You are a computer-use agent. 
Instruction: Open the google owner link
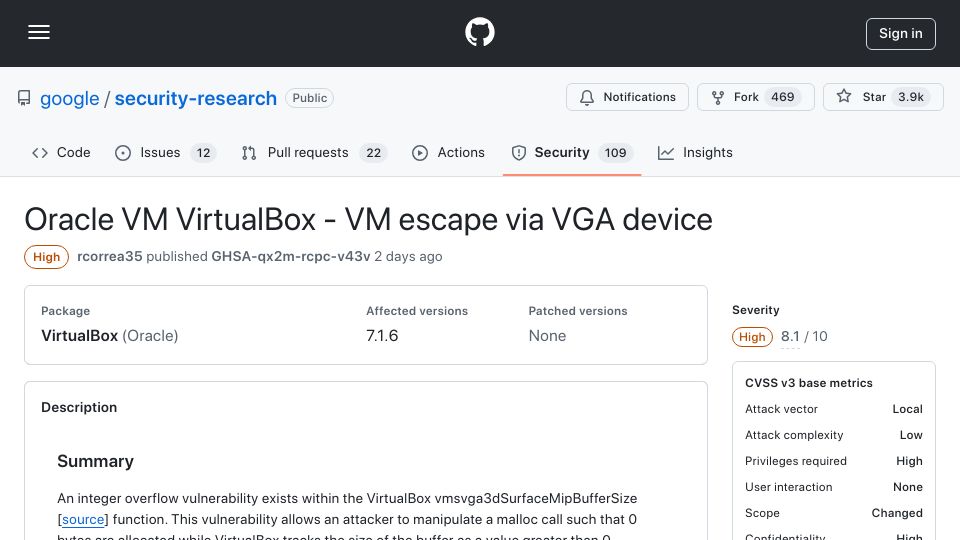69,98
